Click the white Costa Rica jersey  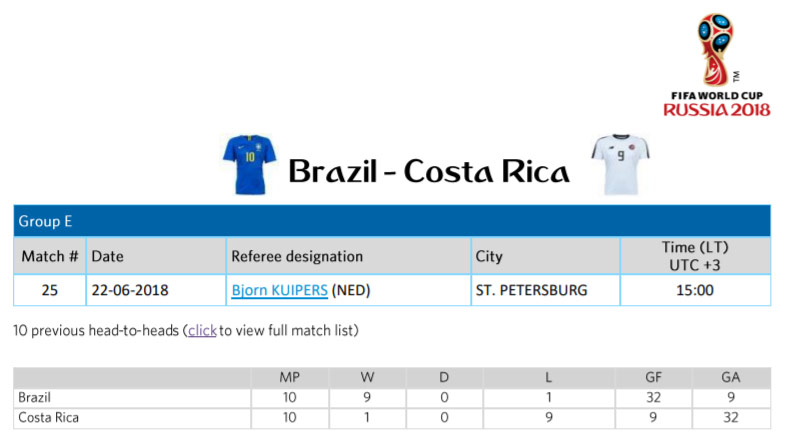[620, 165]
